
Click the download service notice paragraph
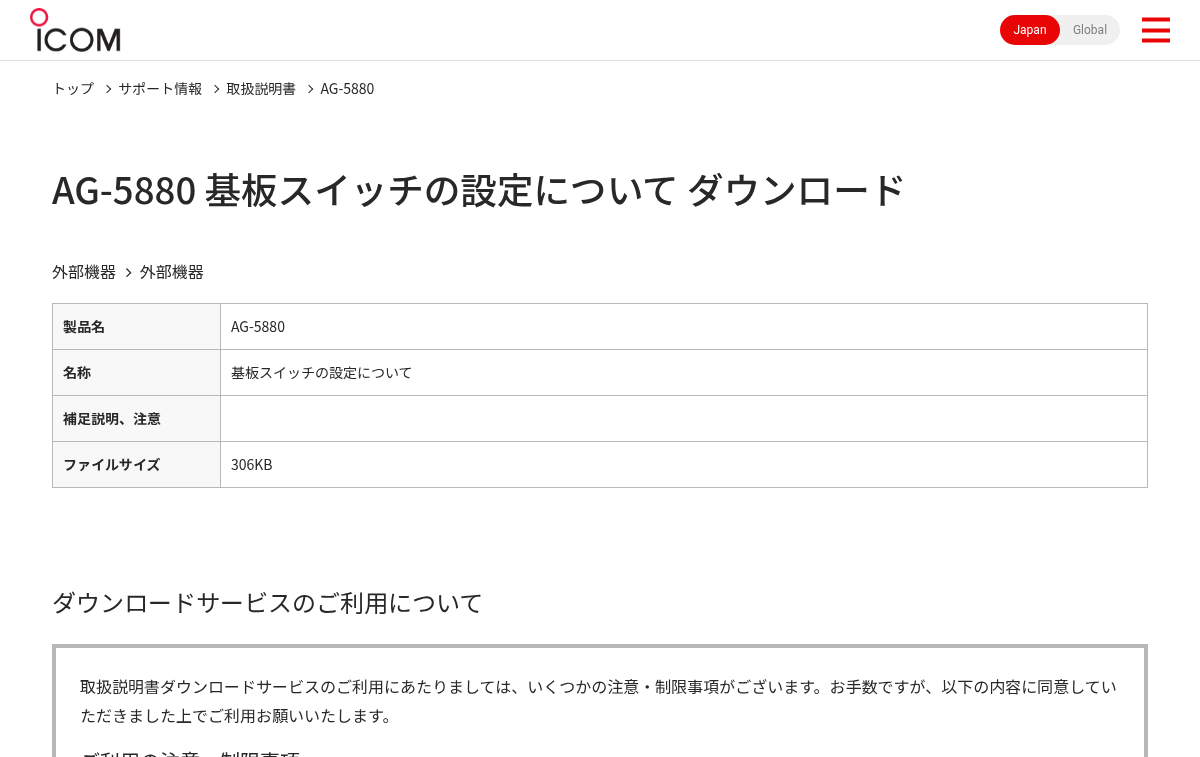[x=598, y=701]
